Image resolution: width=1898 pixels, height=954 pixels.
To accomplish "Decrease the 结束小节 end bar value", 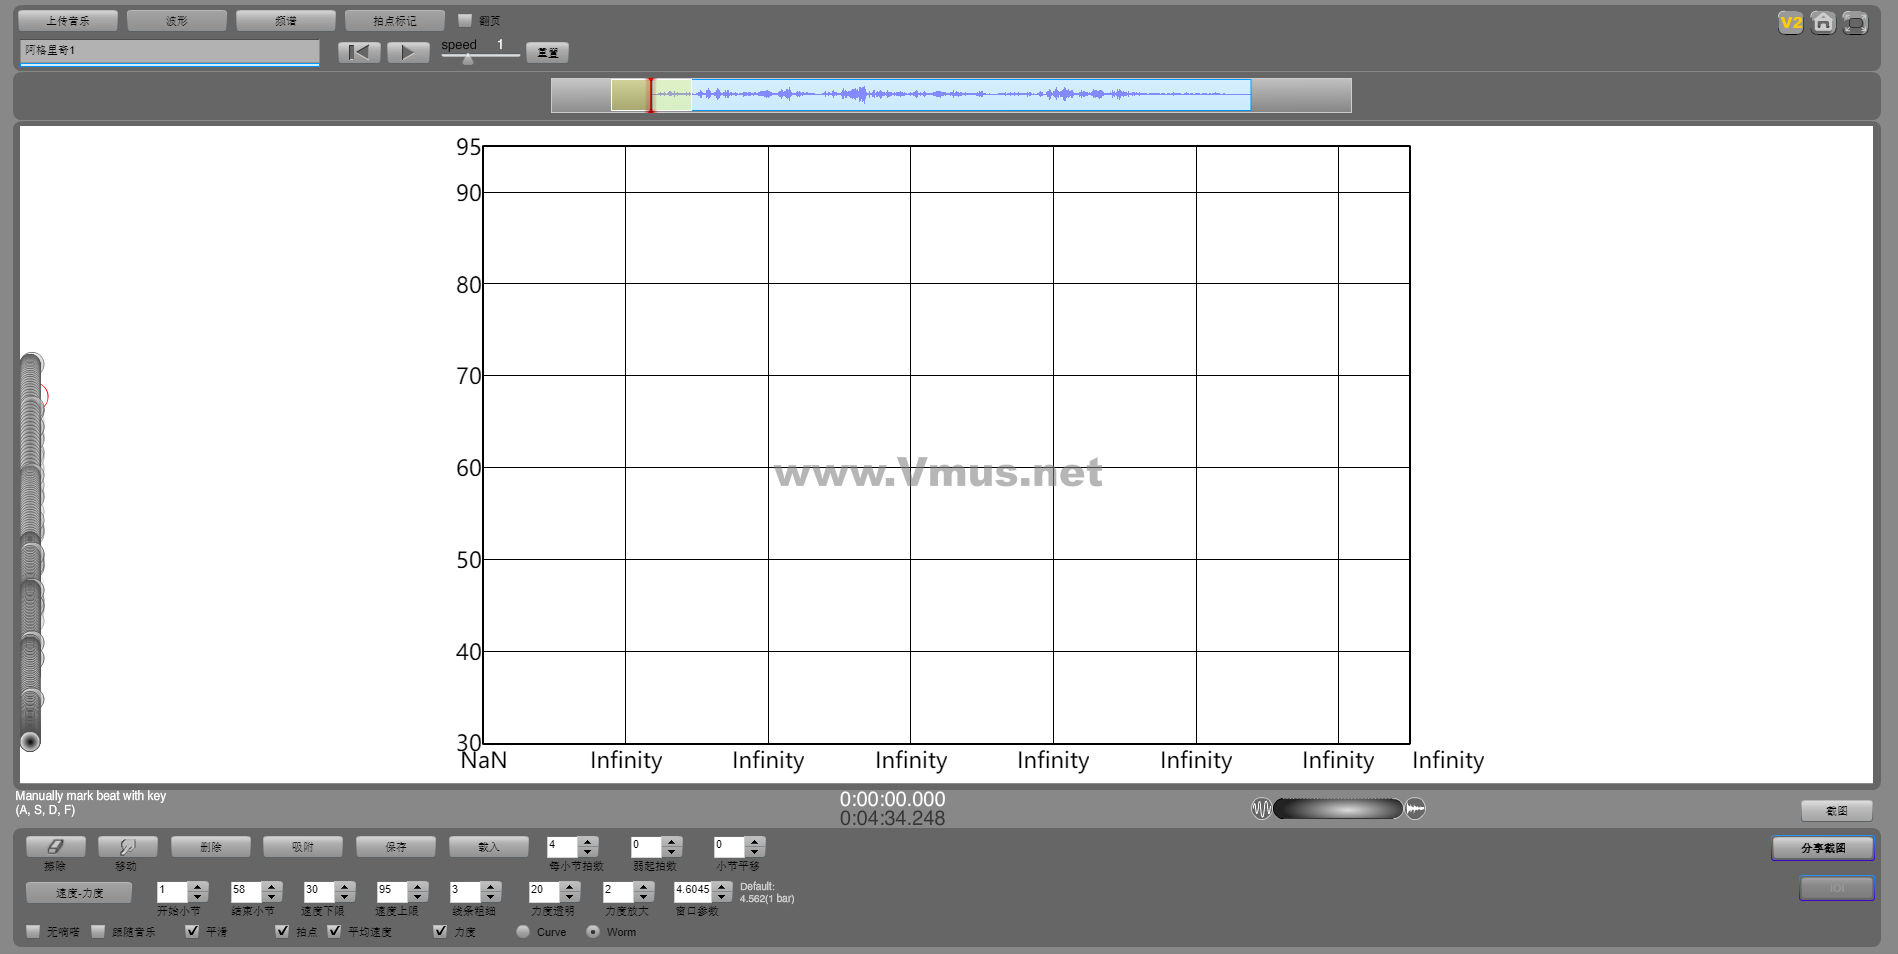I will click(271, 896).
